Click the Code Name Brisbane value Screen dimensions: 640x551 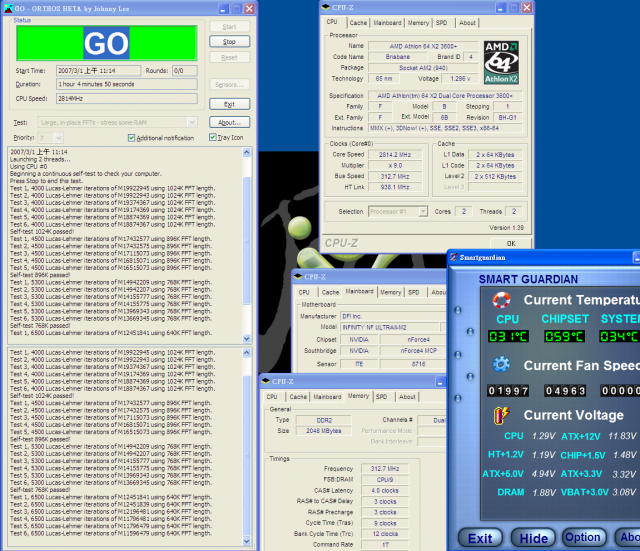point(397,57)
